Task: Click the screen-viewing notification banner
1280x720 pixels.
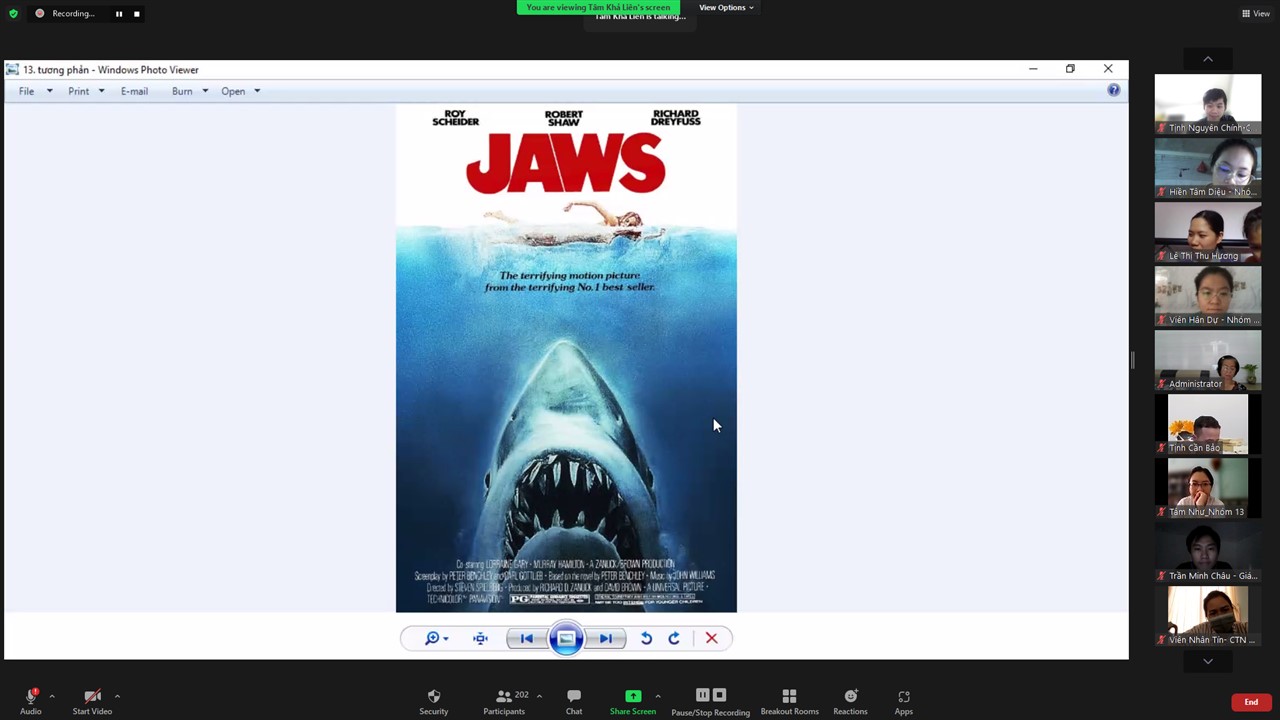Action: tap(598, 7)
